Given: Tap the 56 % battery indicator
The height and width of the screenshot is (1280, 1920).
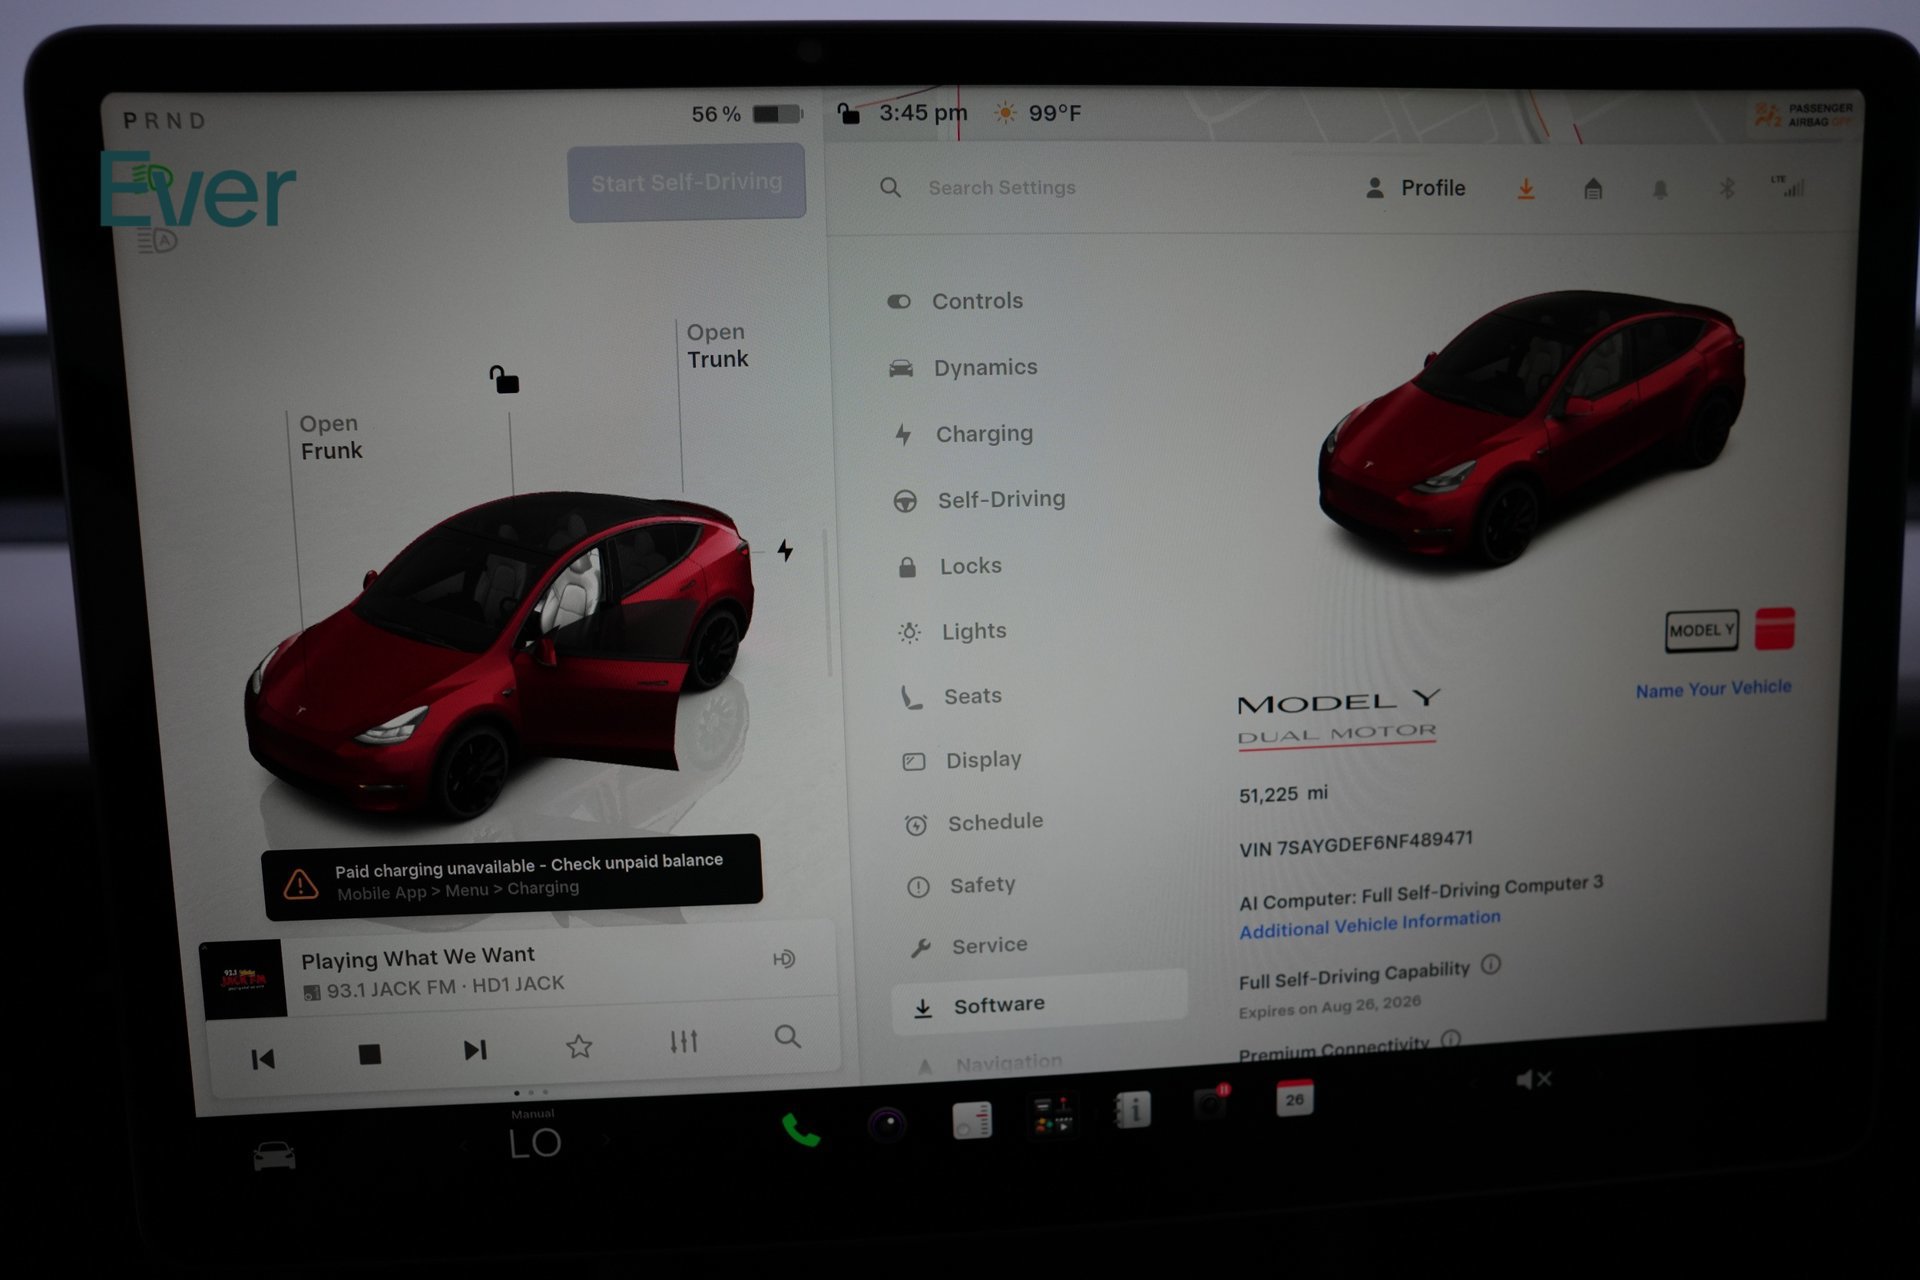Looking at the screenshot, I should tap(747, 114).
